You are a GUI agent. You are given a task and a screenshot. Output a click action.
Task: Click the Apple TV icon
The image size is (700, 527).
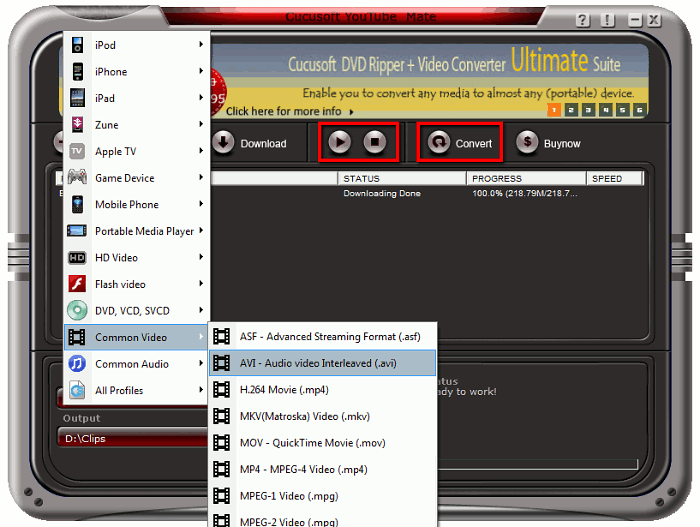(77, 151)
